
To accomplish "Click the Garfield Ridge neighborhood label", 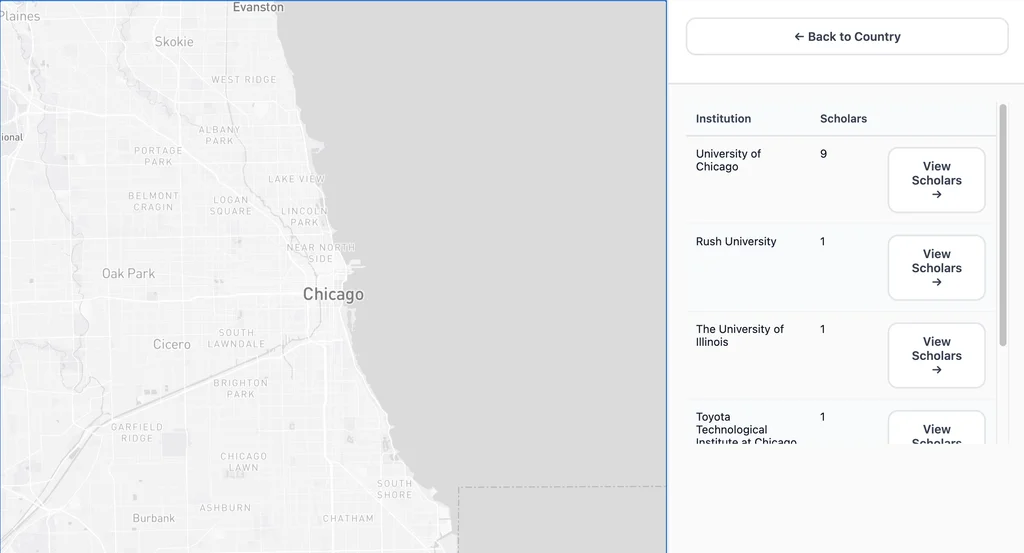I will coord(136,433).
